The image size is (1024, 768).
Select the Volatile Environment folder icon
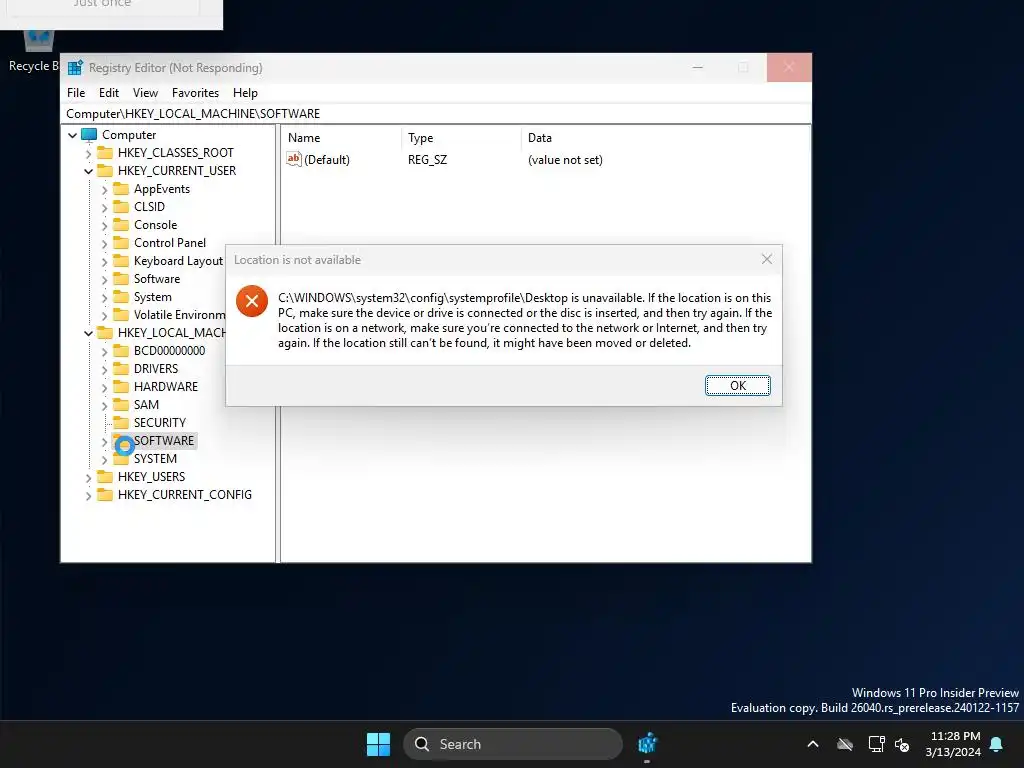pos(121,315)
